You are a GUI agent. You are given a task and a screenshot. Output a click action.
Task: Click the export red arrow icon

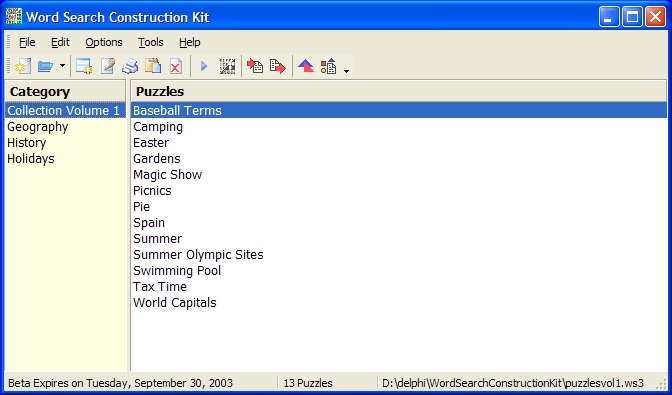point(278,66)
